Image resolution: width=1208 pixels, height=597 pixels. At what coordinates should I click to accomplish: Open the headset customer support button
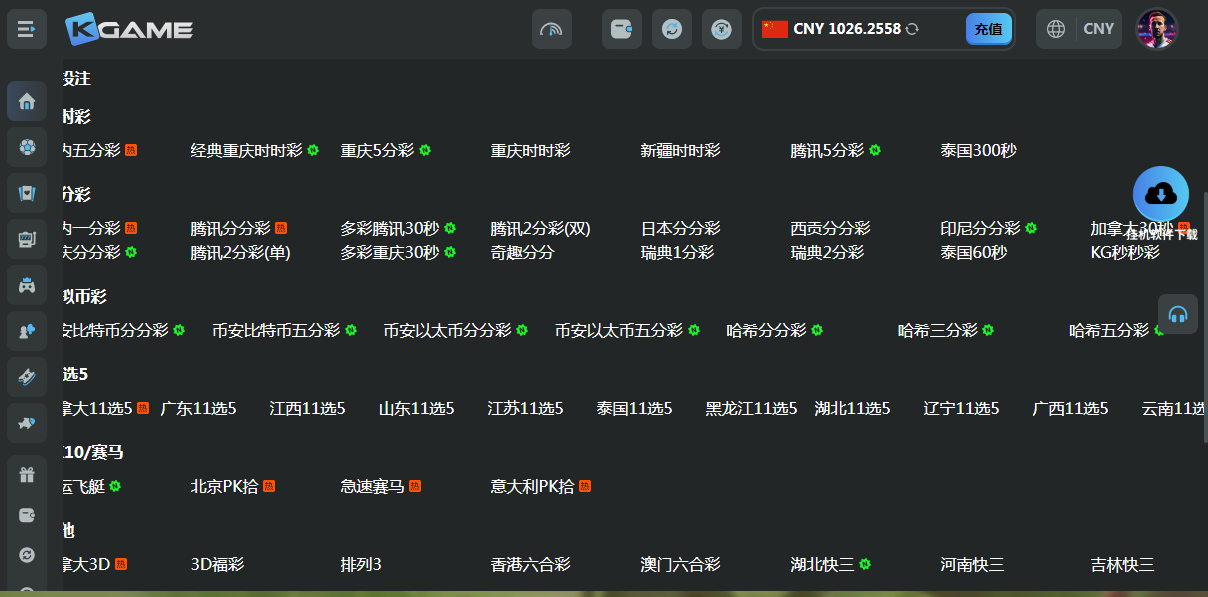[1178, 314]
